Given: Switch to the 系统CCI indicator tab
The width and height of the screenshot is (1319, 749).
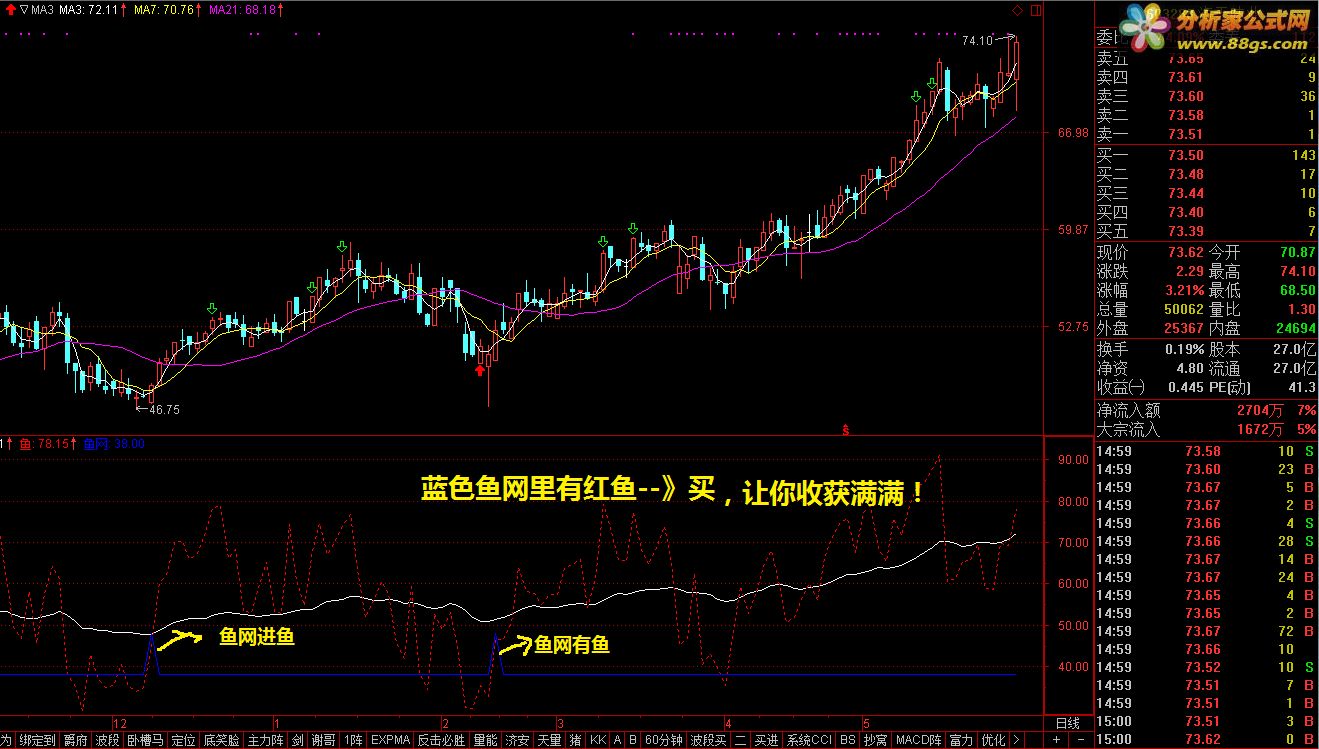Looking at the screenshot, I should [x=809, y=740].
